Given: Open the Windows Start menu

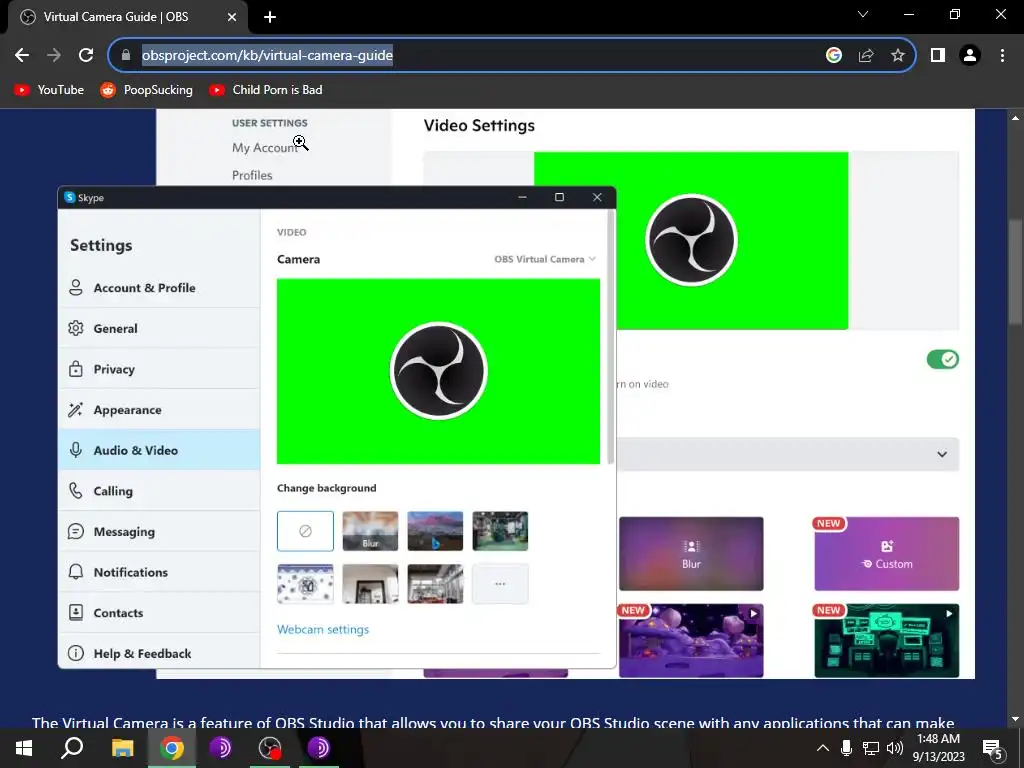Looking at the screenshot, I should point(24,748).
